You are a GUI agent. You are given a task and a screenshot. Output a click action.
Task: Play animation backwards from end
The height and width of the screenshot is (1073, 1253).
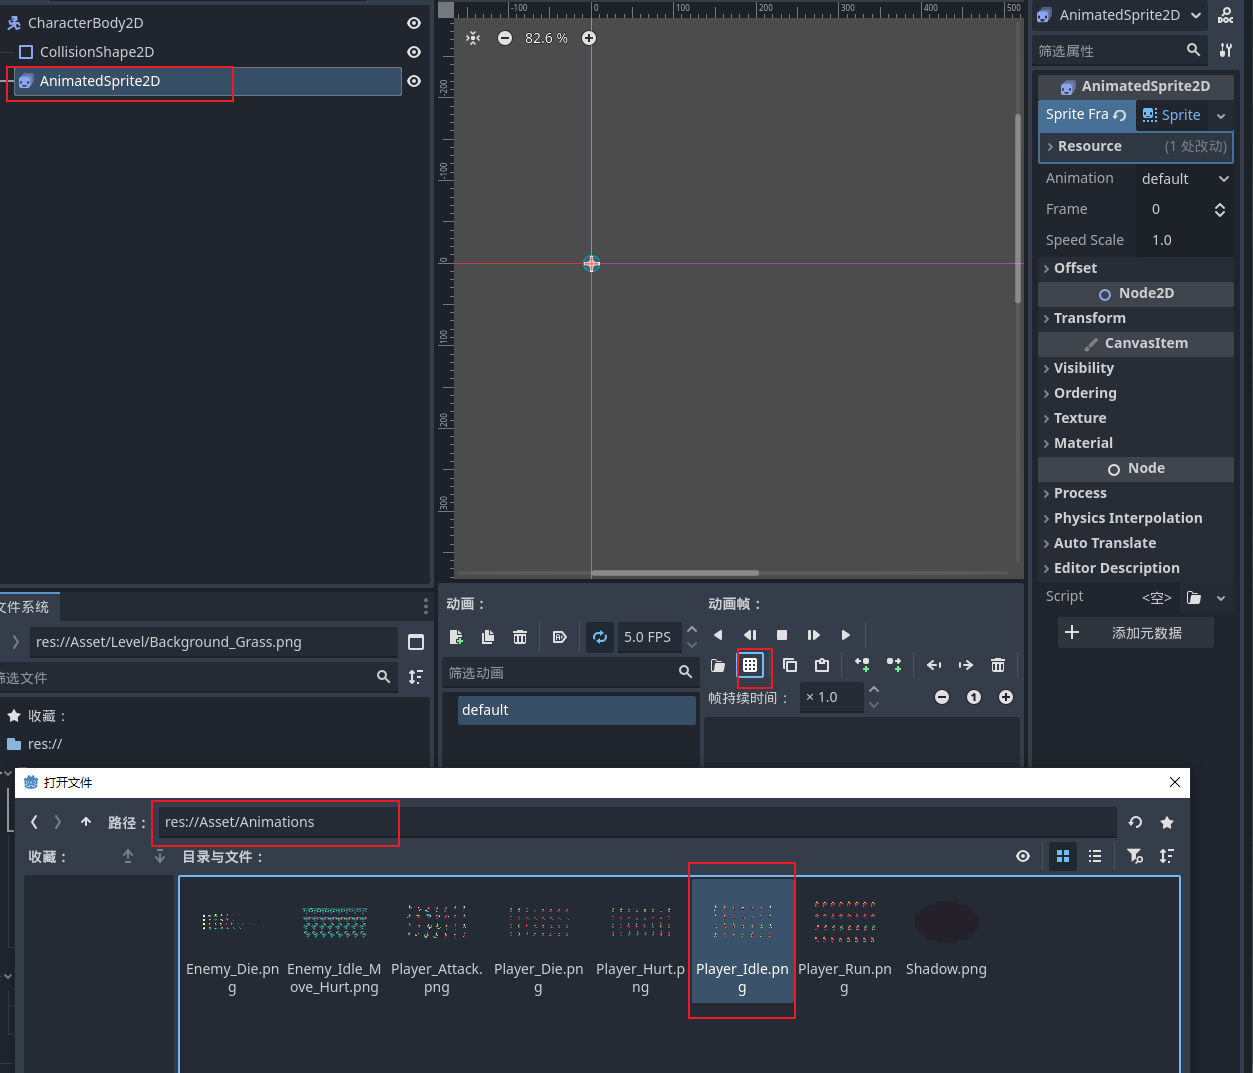pos(718,635)
